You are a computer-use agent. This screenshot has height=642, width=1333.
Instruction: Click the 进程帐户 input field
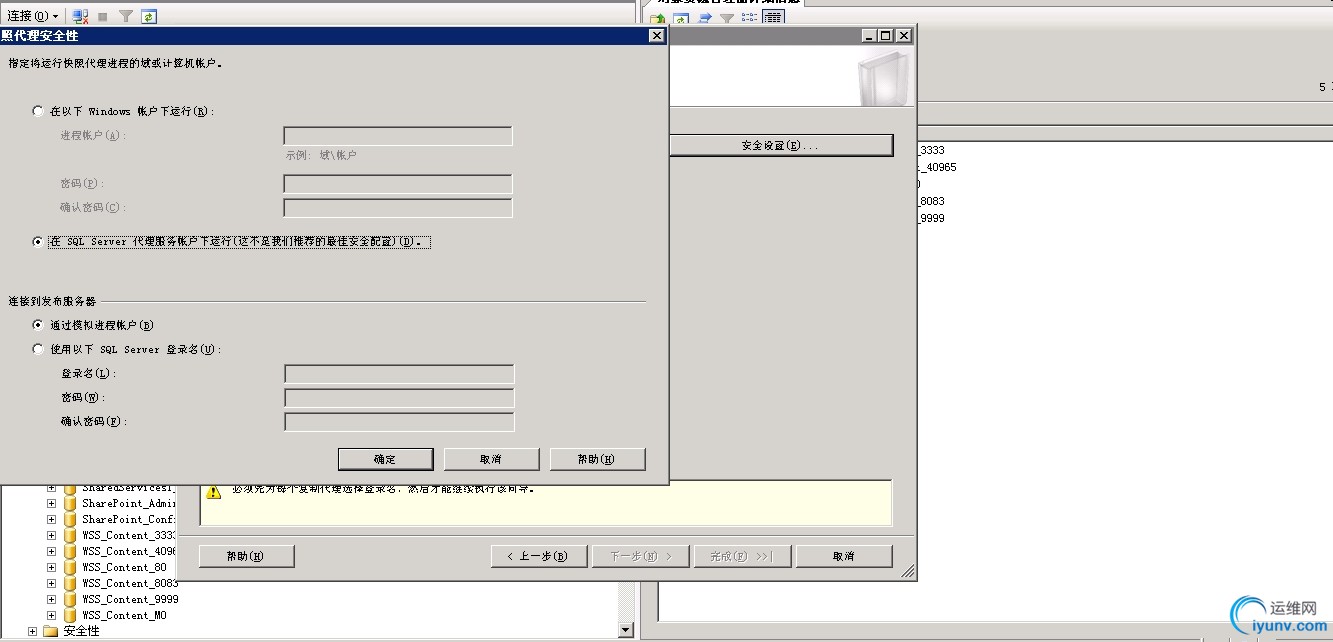pos(398,136)
